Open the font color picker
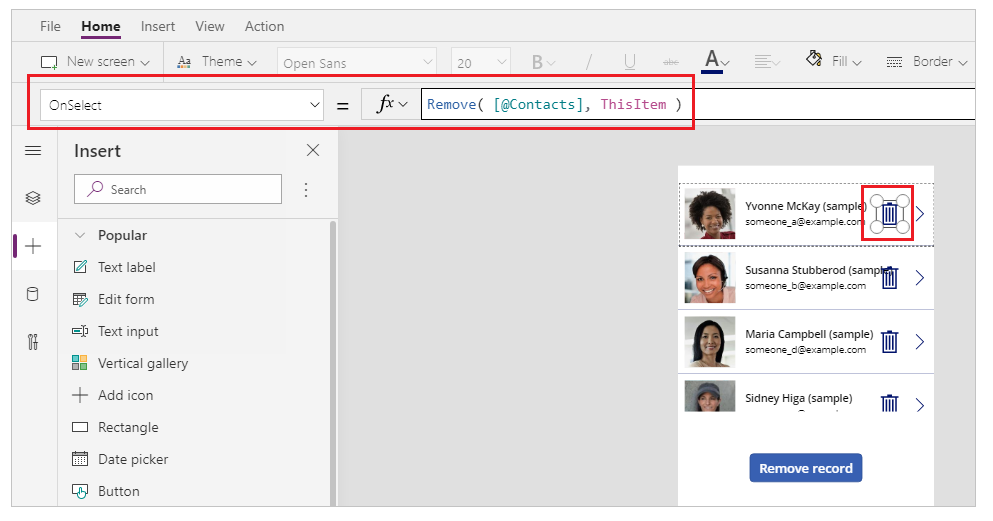This screenshot has width=993, height=521. (716, 61)
